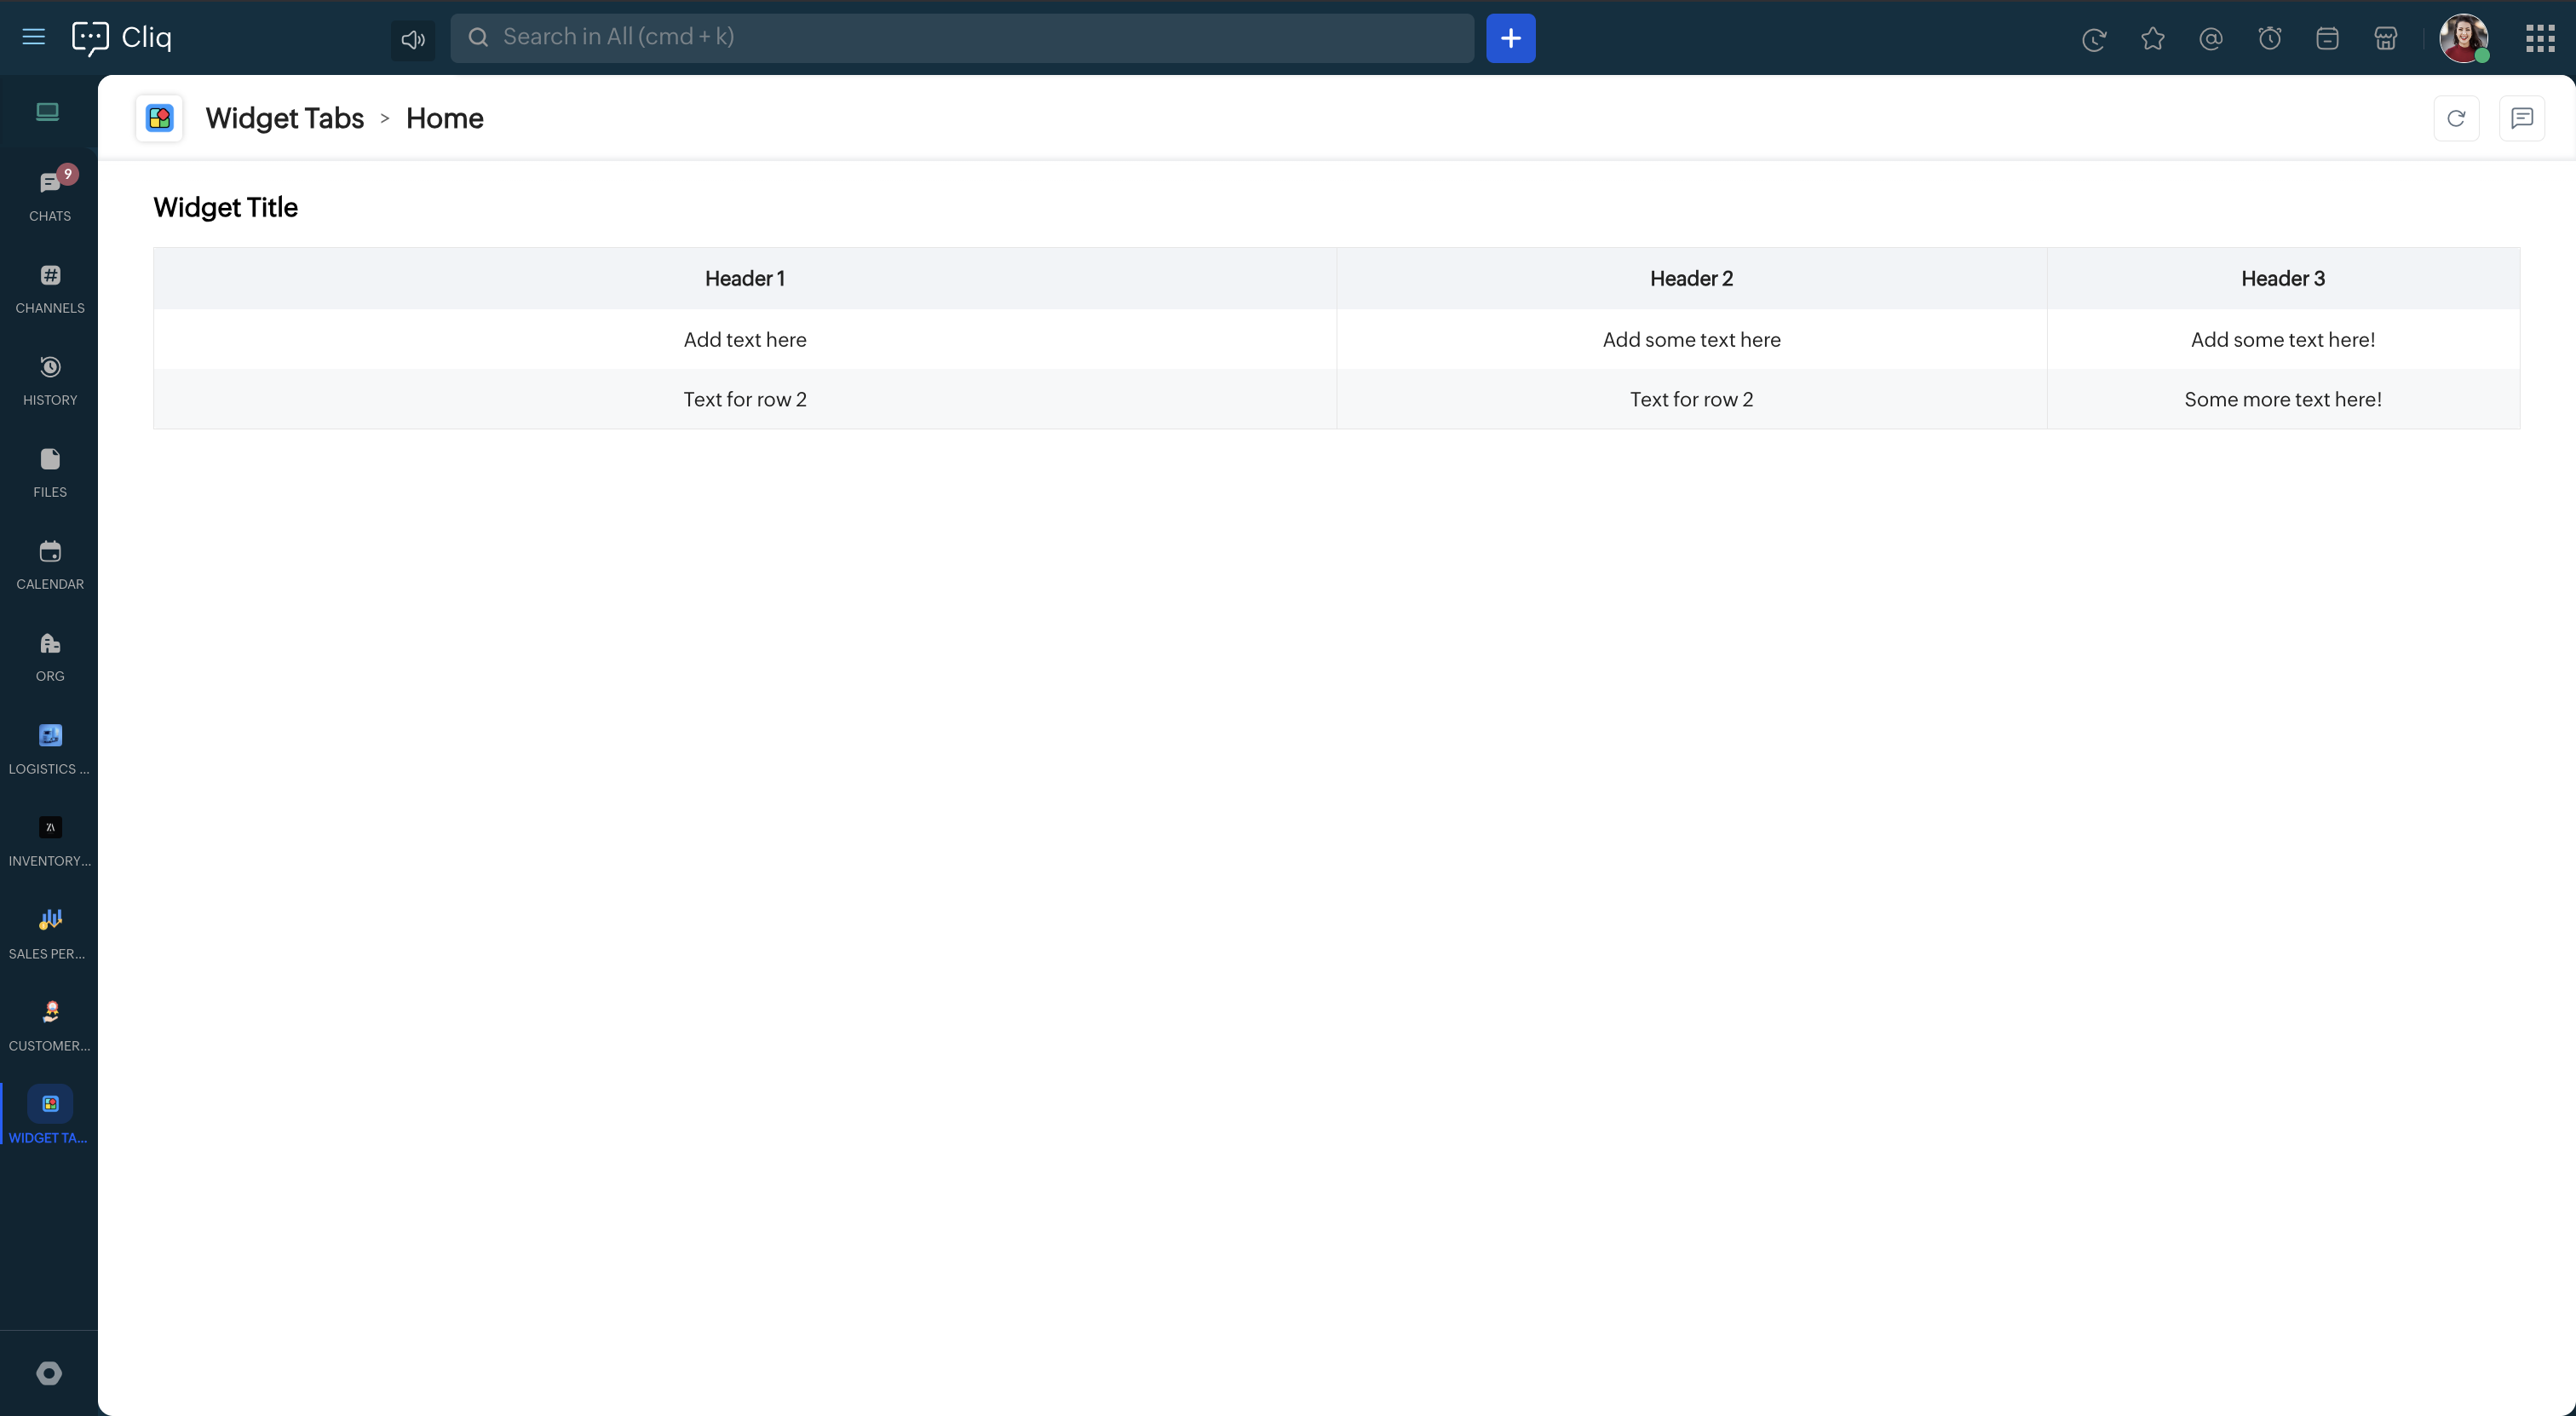Open reminders alarm clock icon
The width and height of the screenshot is (2576, 1416).
pos(2269,39)
